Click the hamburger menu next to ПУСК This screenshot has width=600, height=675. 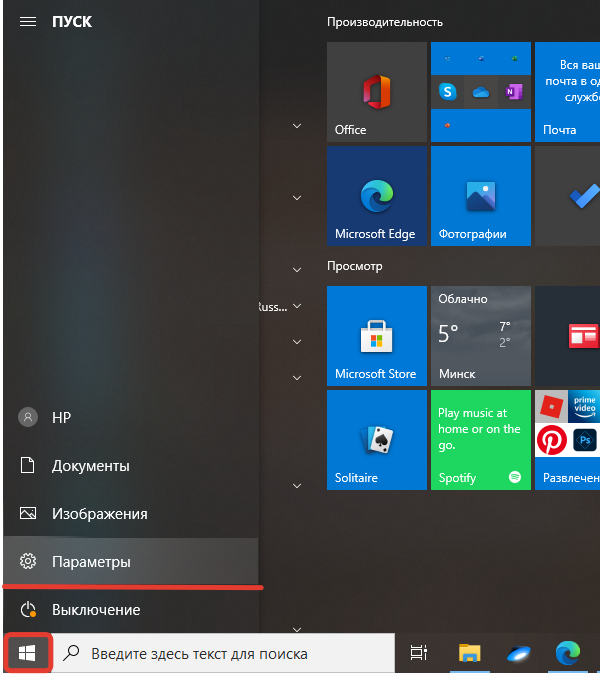28,22
